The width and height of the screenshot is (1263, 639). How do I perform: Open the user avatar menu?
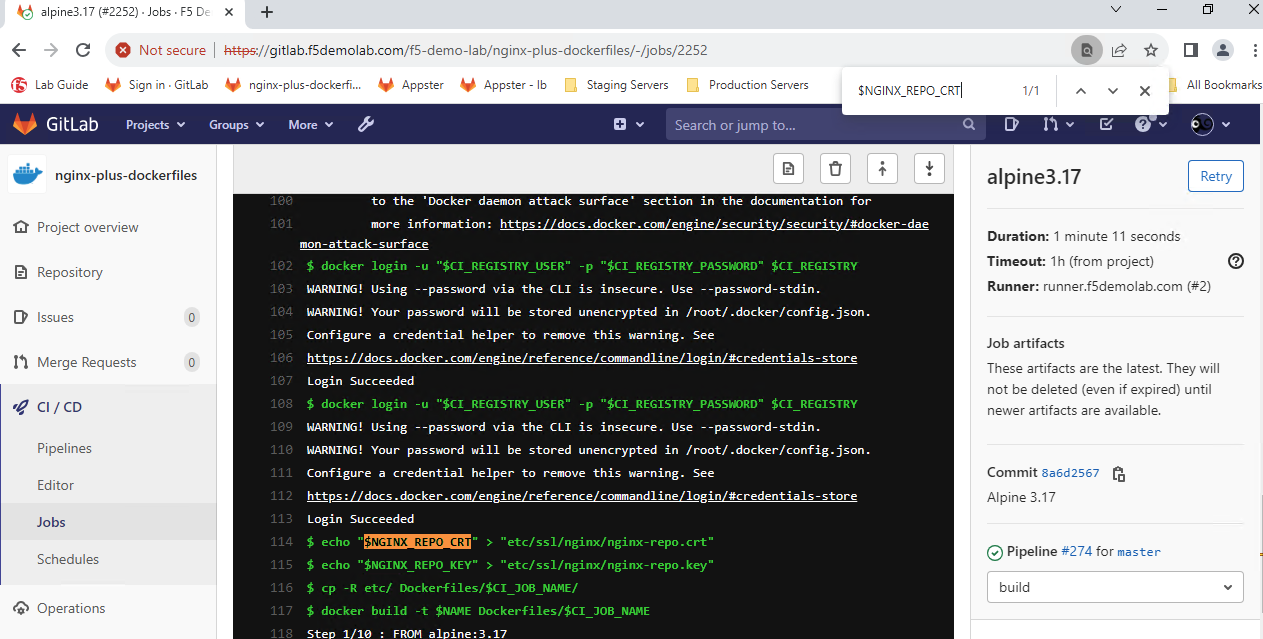[x=1210, y=124]
